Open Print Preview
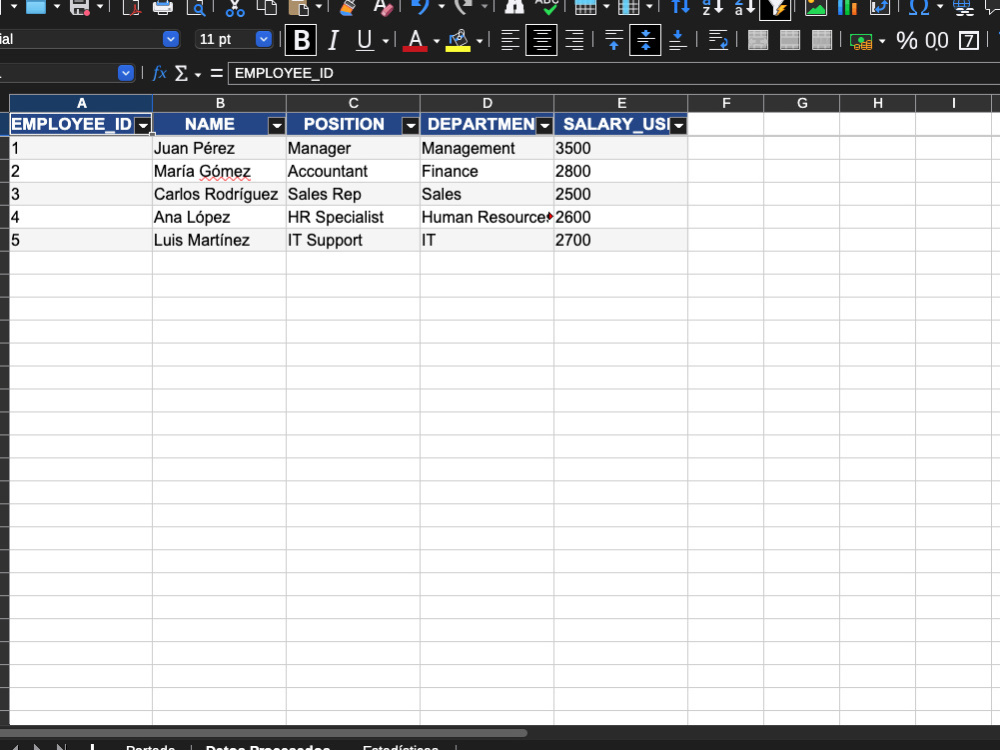This screenshot has height=750, width=1000. click(x=196, y=8)
